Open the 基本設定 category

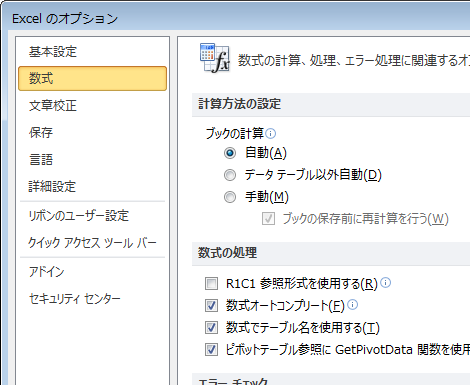tap(53, 52)
